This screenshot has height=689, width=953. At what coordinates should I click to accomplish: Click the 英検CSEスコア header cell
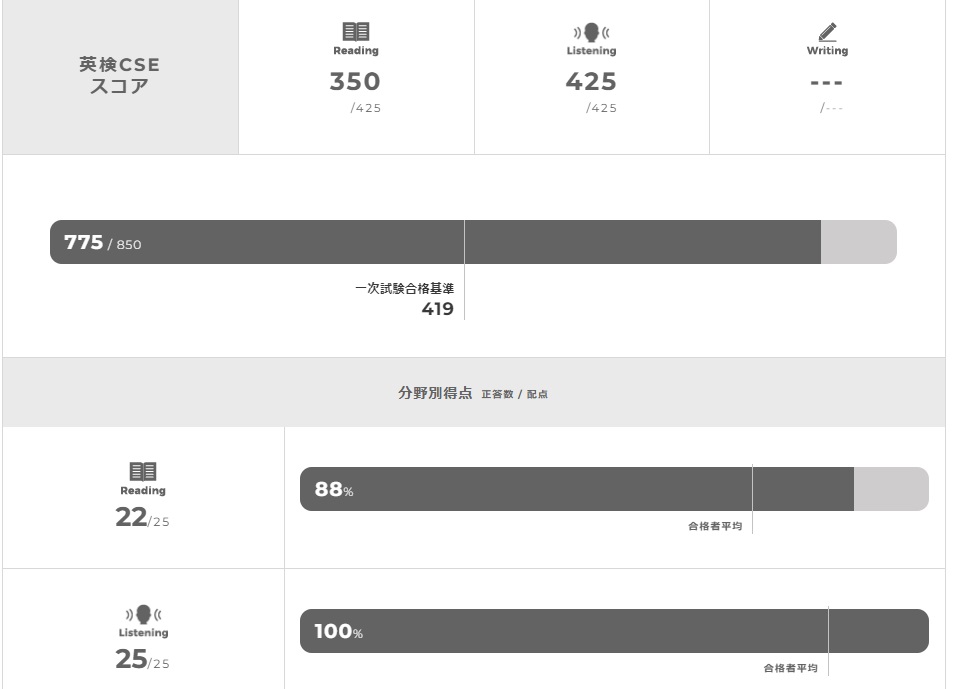click(x=120, y=76)
